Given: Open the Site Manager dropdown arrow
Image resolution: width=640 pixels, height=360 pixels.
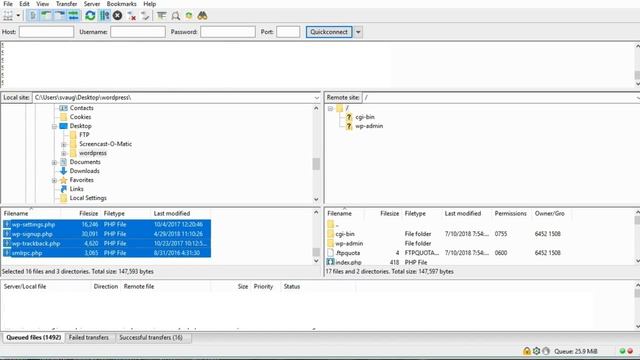Looking at the screenshot, I should click(x=18, y=16).
